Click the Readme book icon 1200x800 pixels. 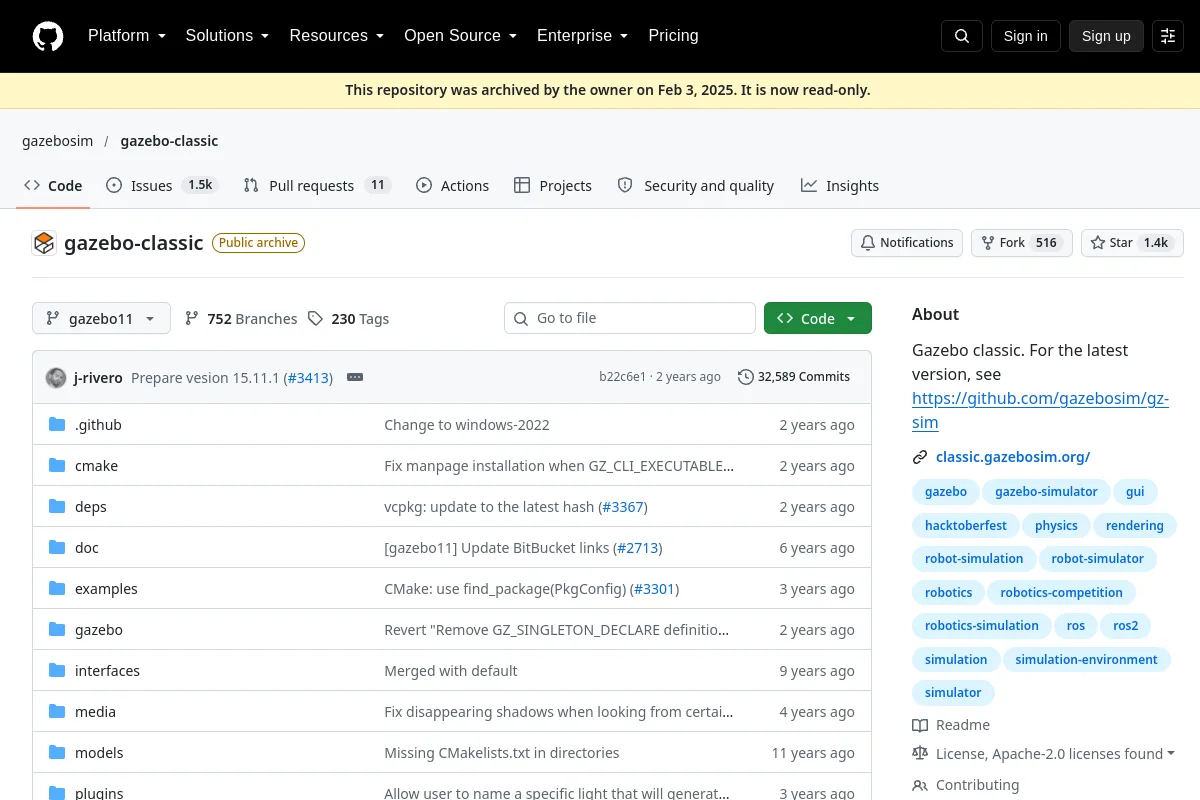[920, 725]
